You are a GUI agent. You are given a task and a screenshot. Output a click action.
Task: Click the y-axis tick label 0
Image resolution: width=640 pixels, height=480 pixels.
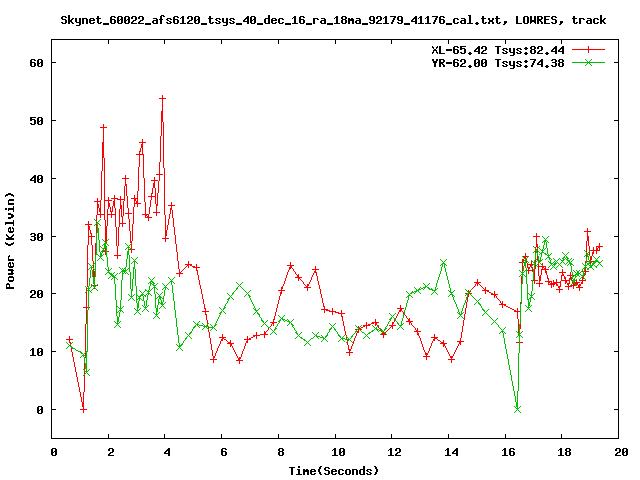click(x=40, y=410)
